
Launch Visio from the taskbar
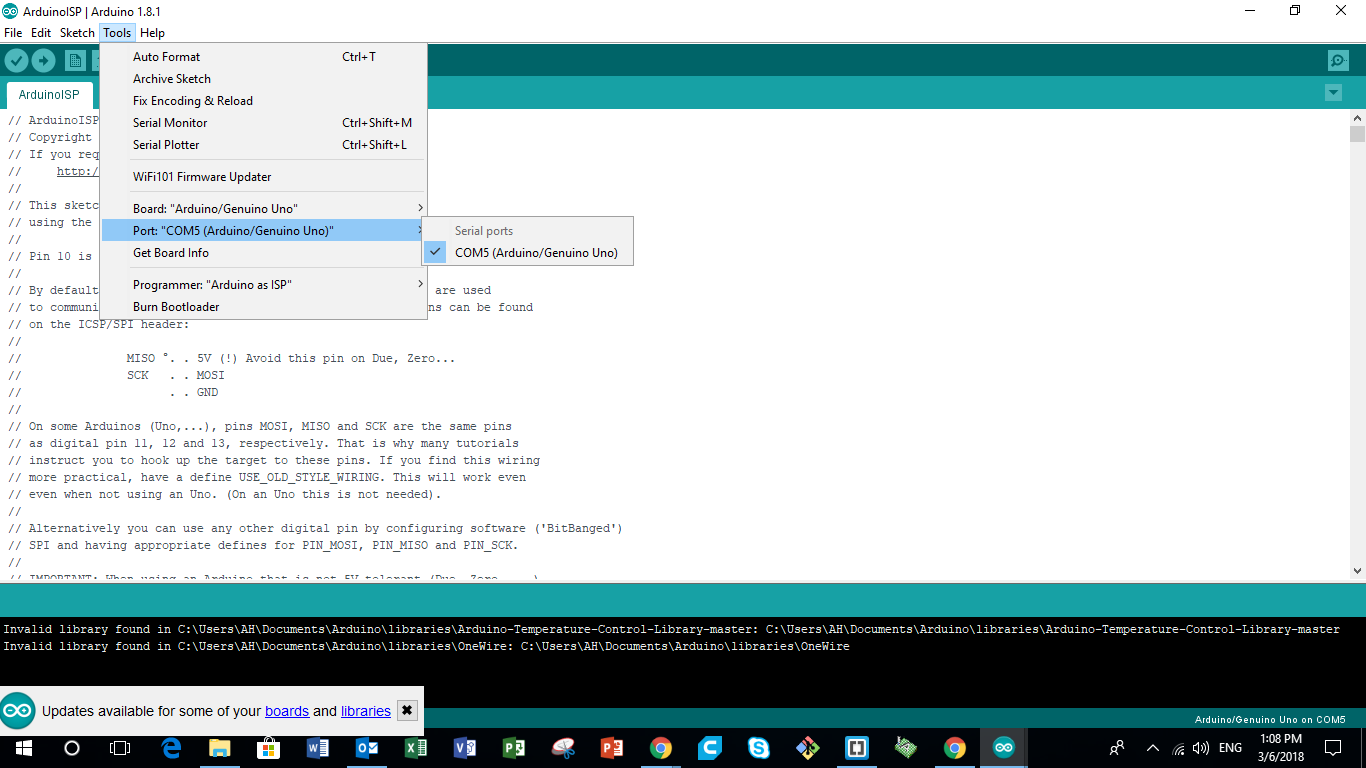[465, 748]
